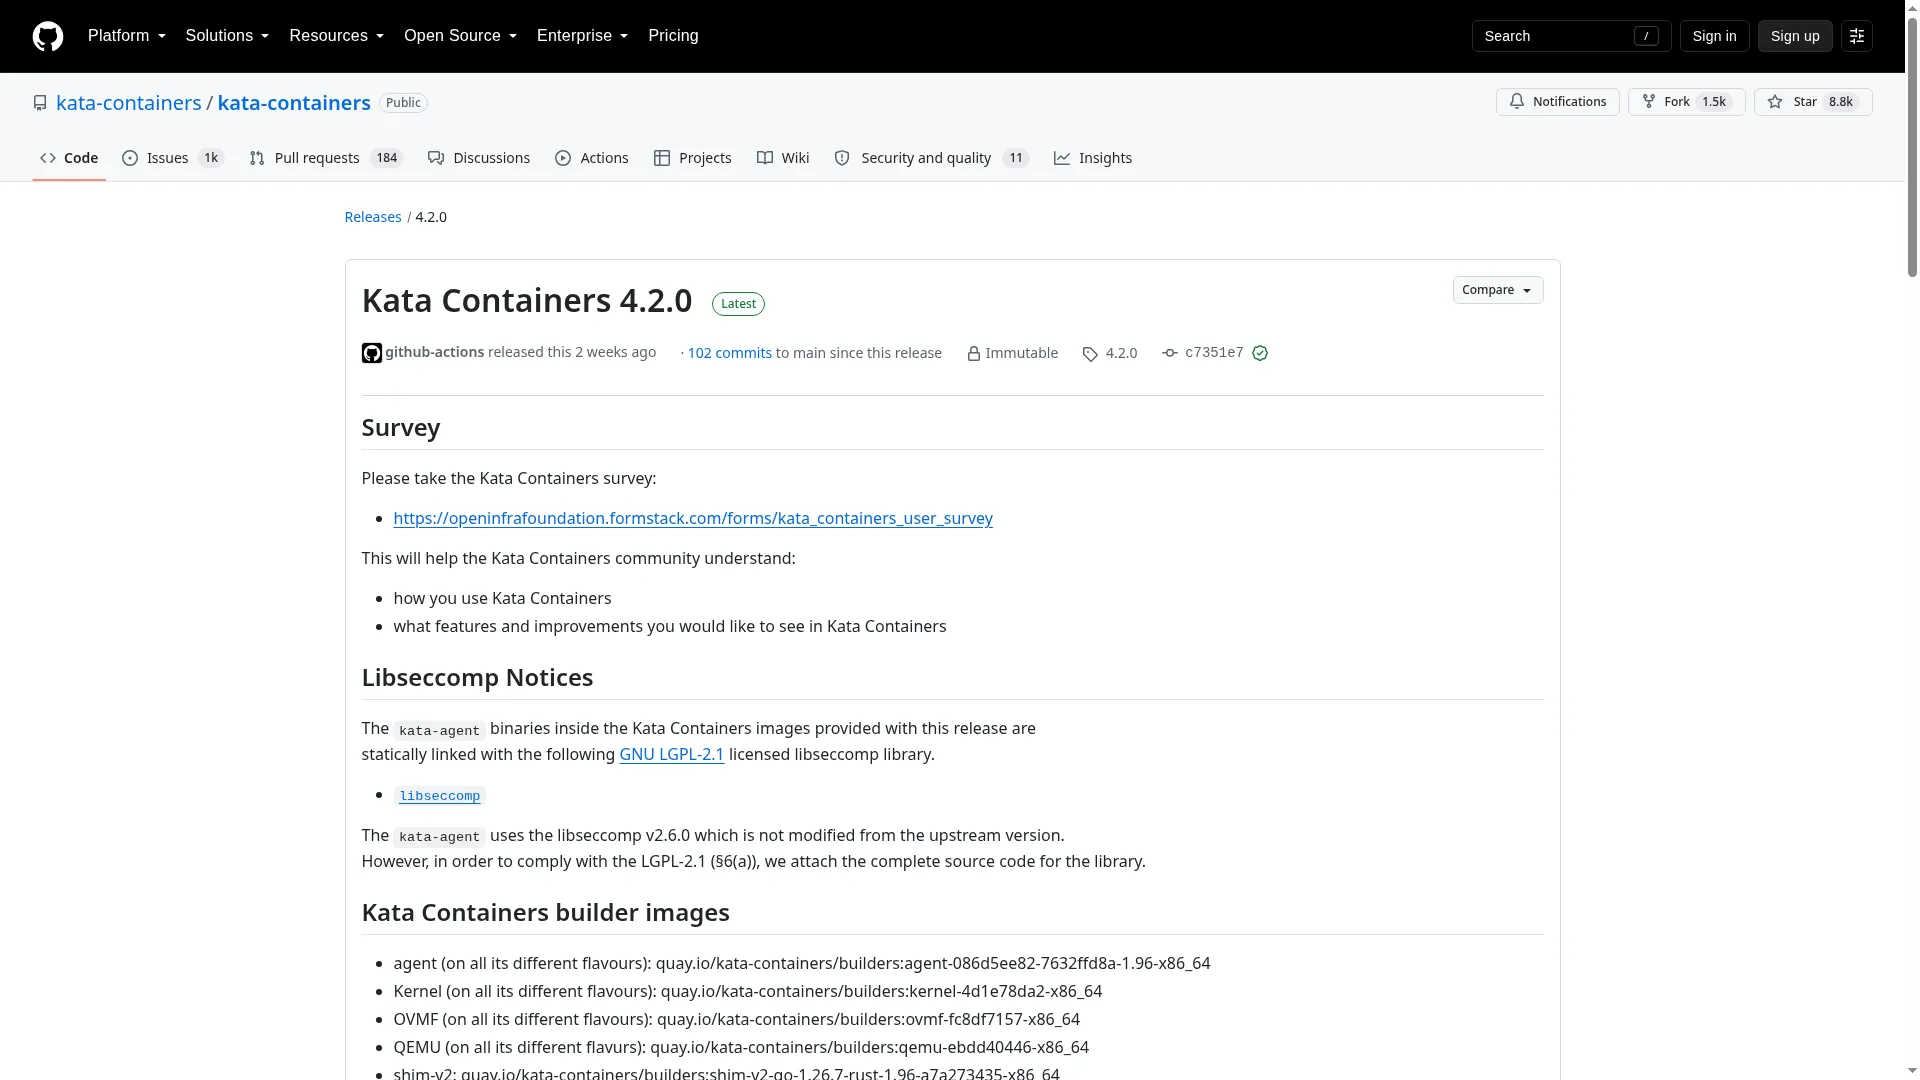Open the GNU LGPL-2.1 link
1920x1080 pixels.
[x=671, y=754]
